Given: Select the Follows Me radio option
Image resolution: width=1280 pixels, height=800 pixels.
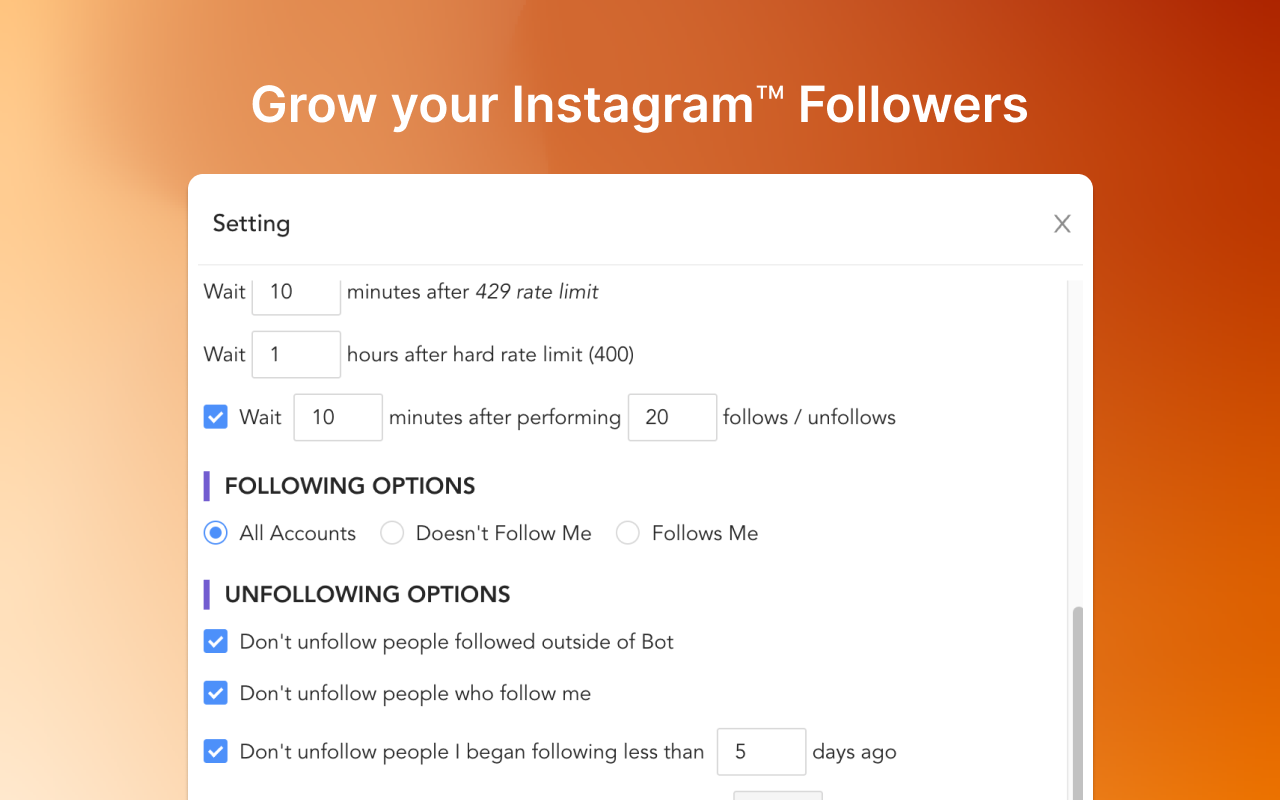Looking at the screenshot, I should tap(628, 533).
